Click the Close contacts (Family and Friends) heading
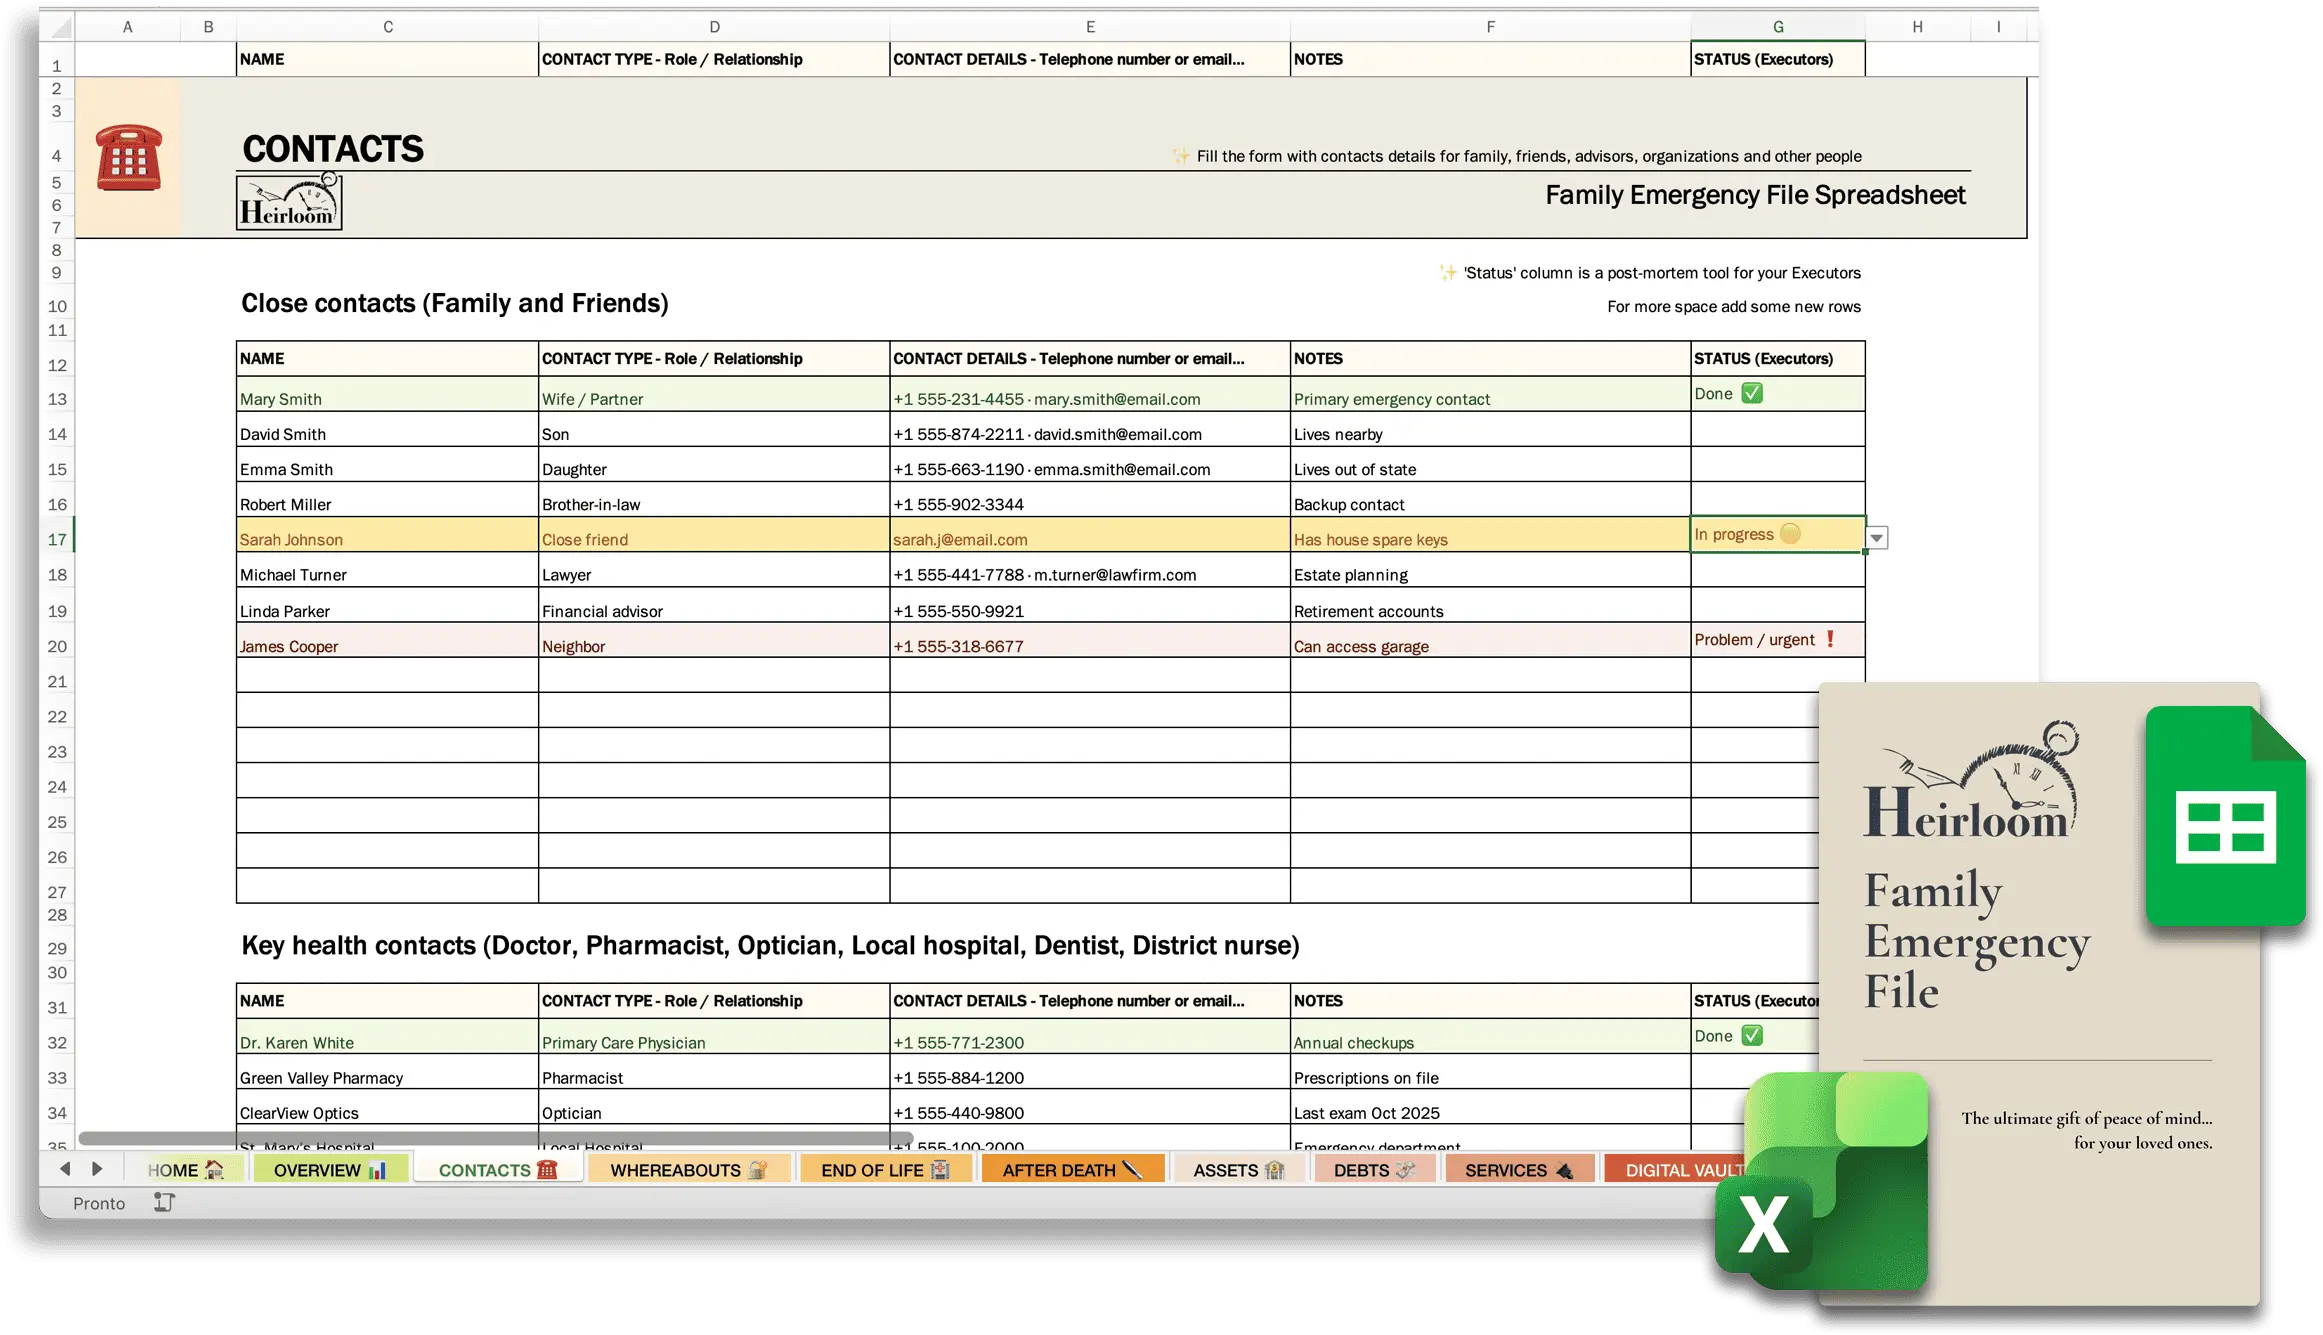 coord(455,303)
